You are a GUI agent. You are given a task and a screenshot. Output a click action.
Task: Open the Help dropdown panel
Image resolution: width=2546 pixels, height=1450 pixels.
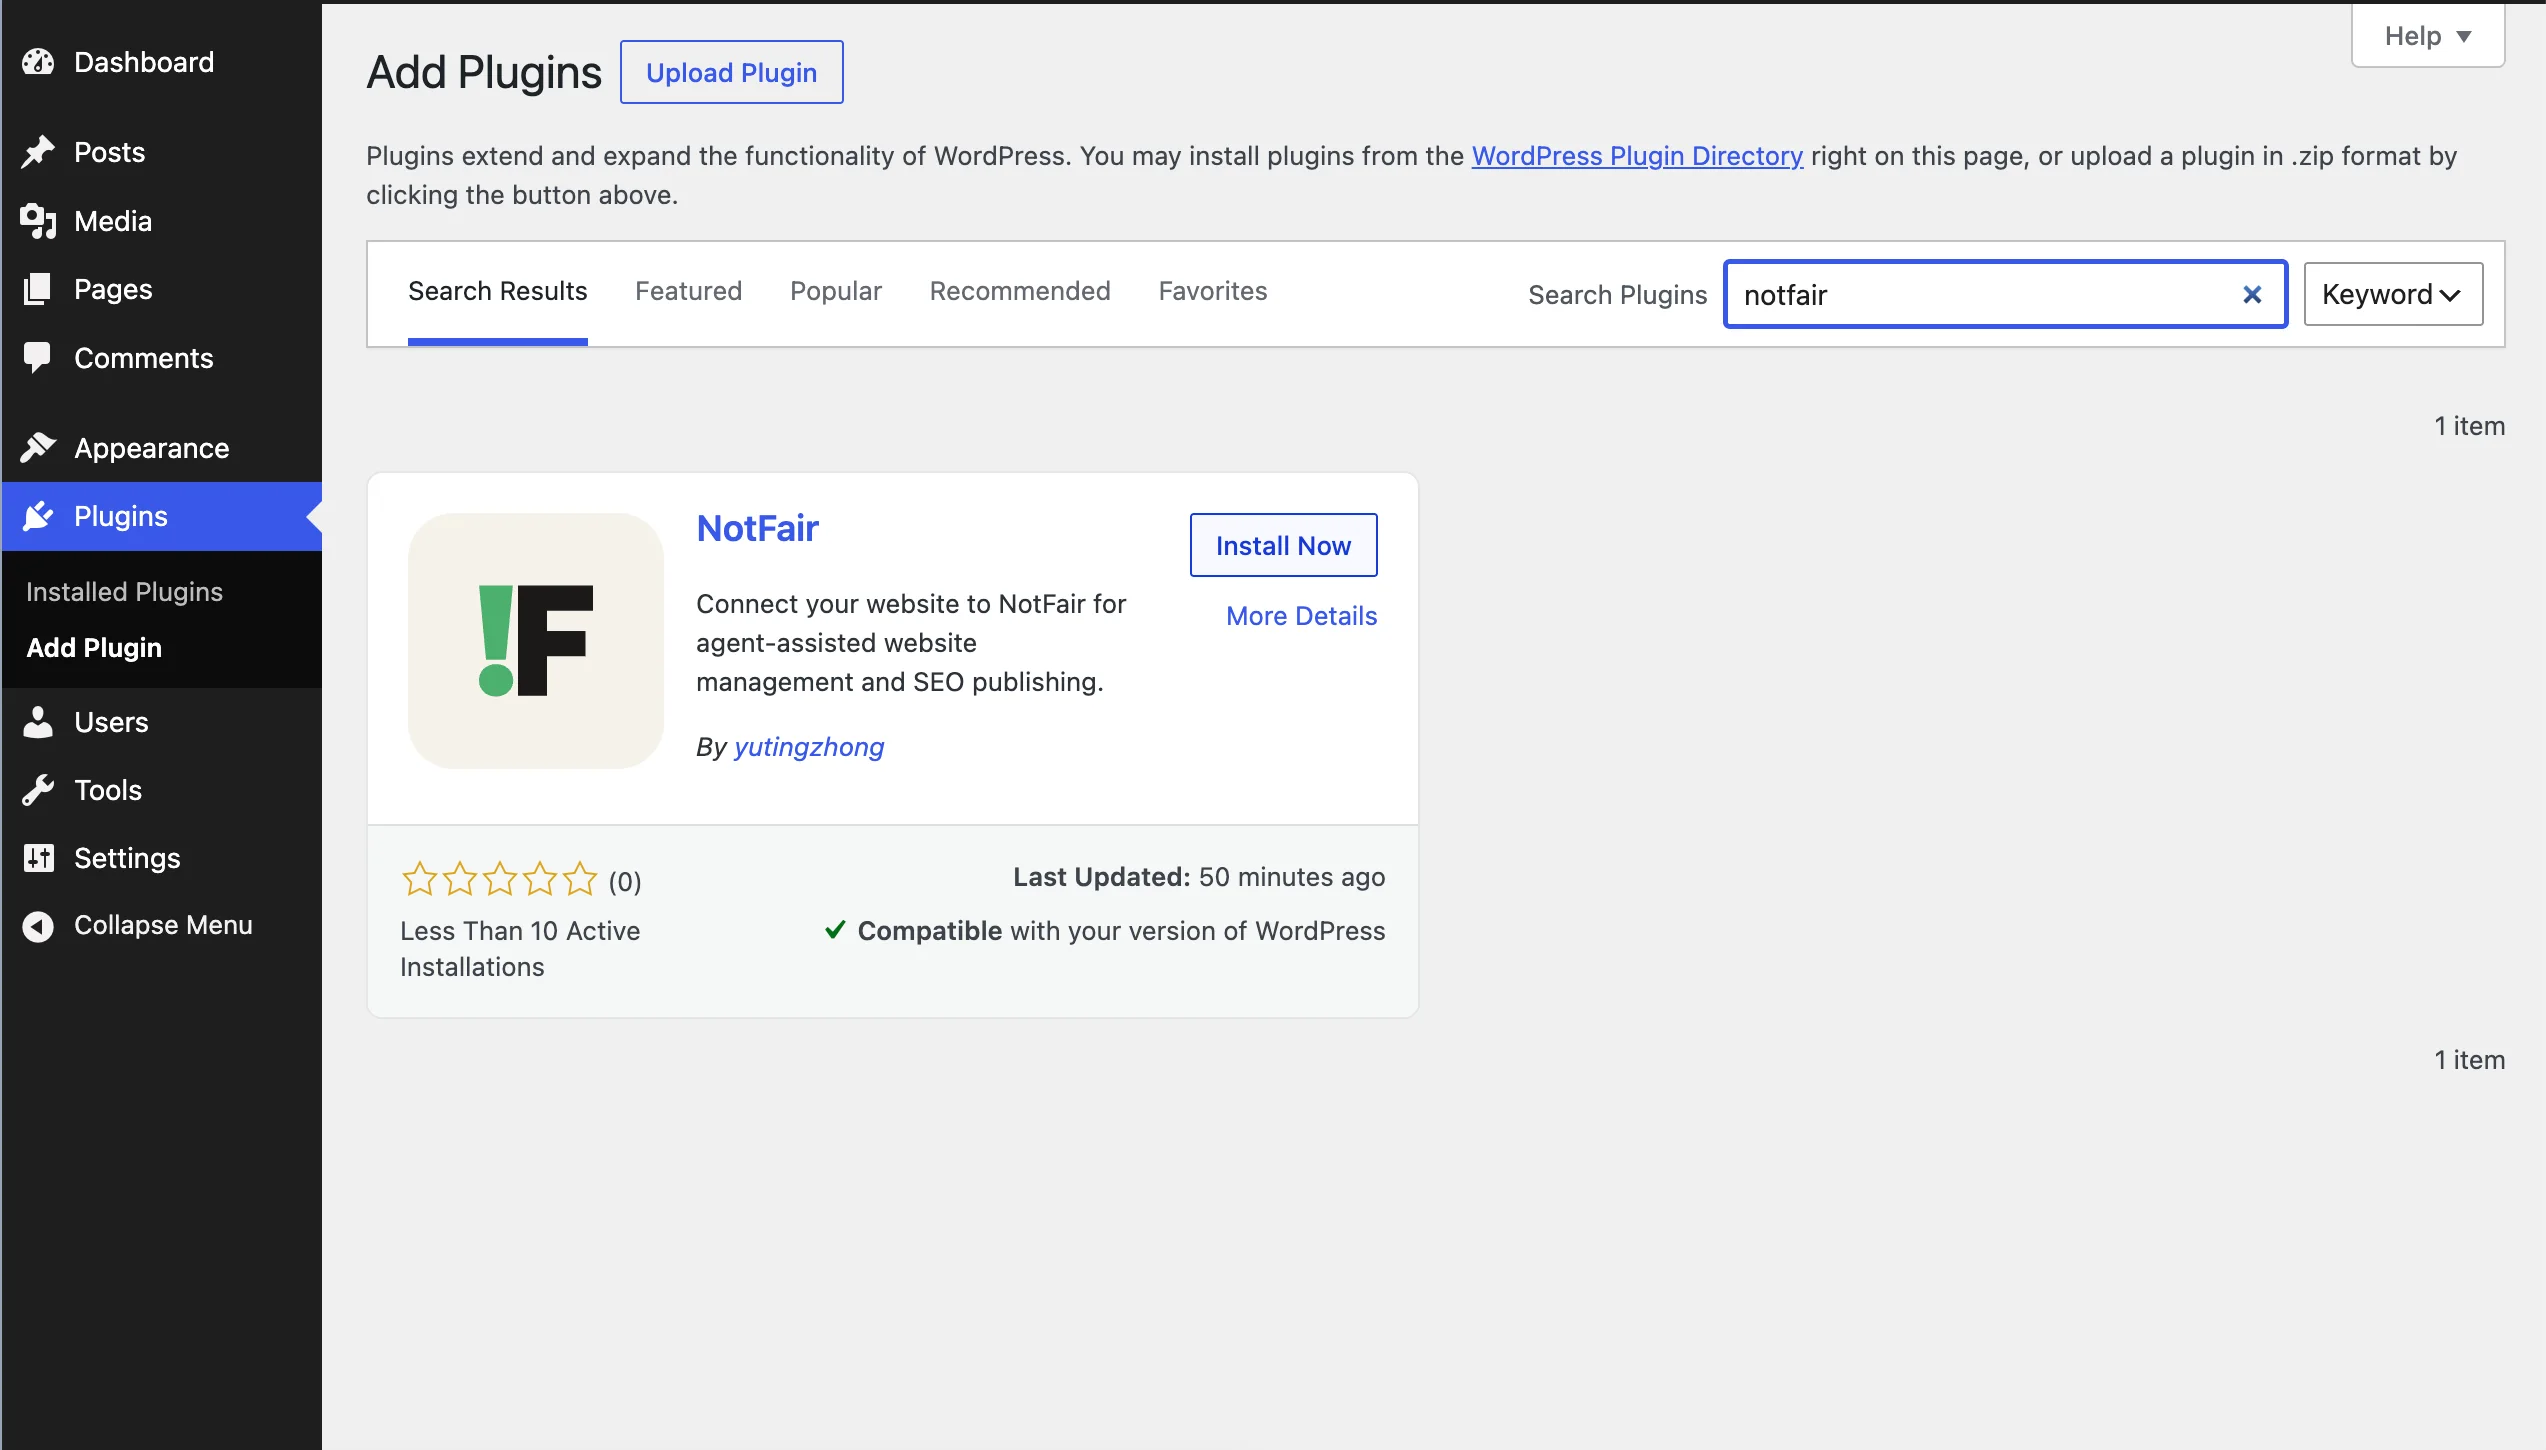pos(2428,36)
